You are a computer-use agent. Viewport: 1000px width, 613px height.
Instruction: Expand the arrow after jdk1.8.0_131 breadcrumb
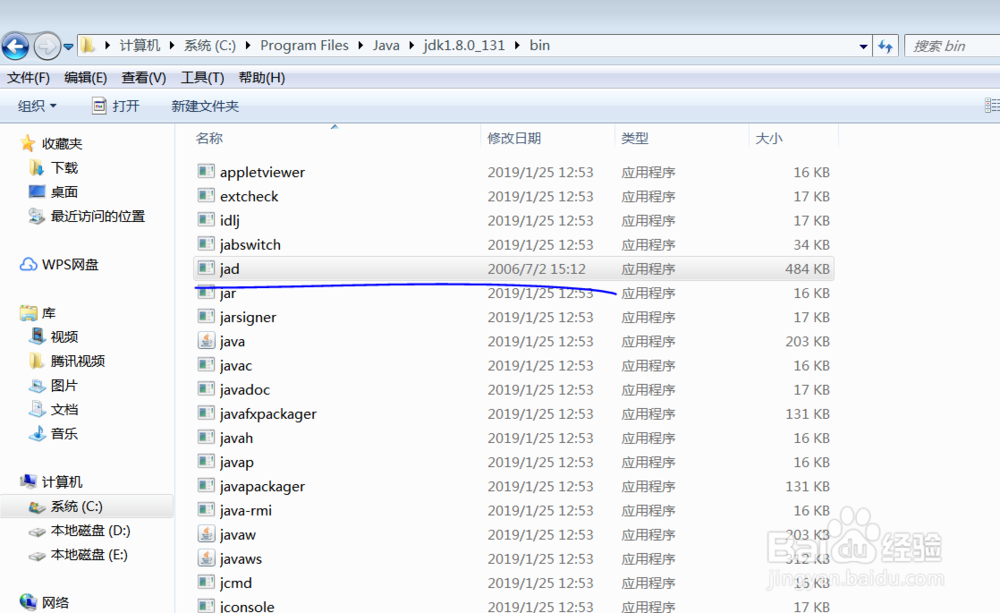click(517, 45)
